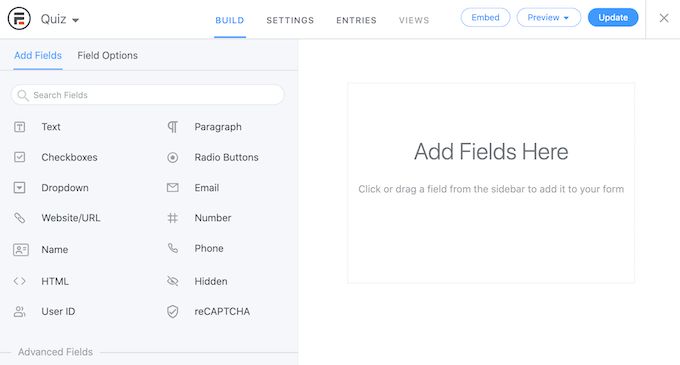This screenshot has width=680, height=365.
Task: Add the Dropdown field type
Action: pos(65,188)
